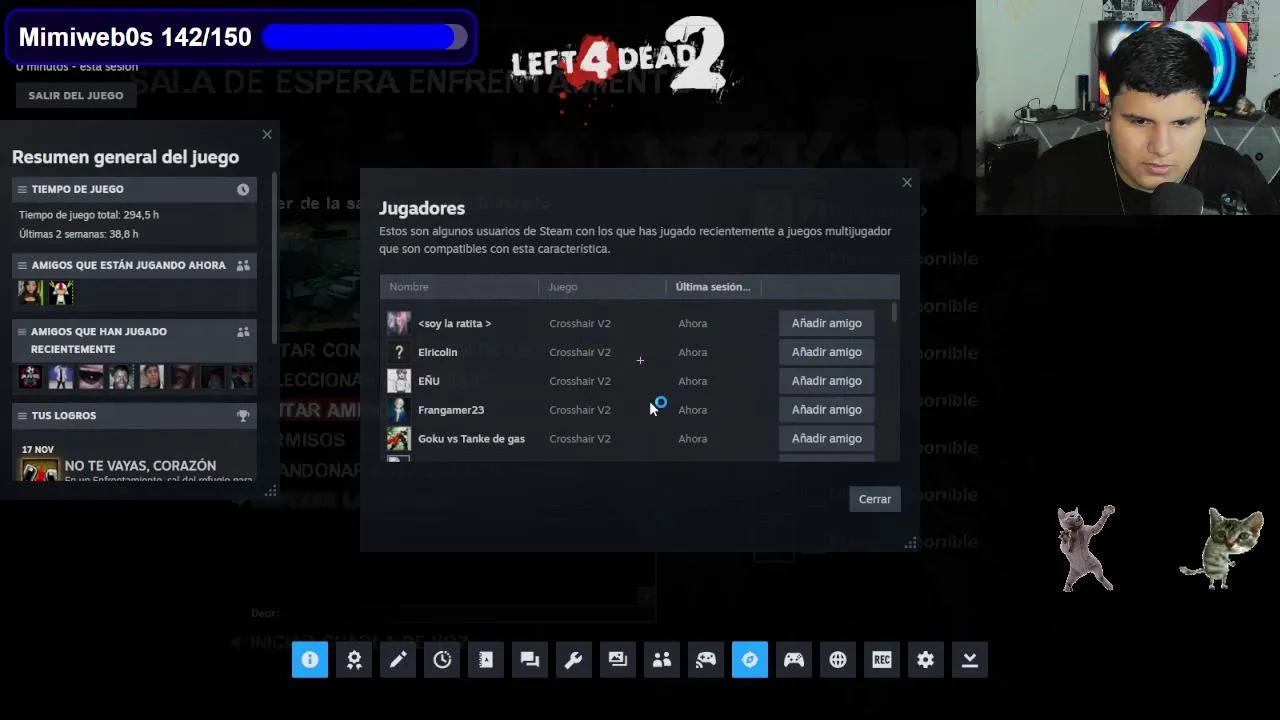Sort players by the Nombre column header

[459, 287]
